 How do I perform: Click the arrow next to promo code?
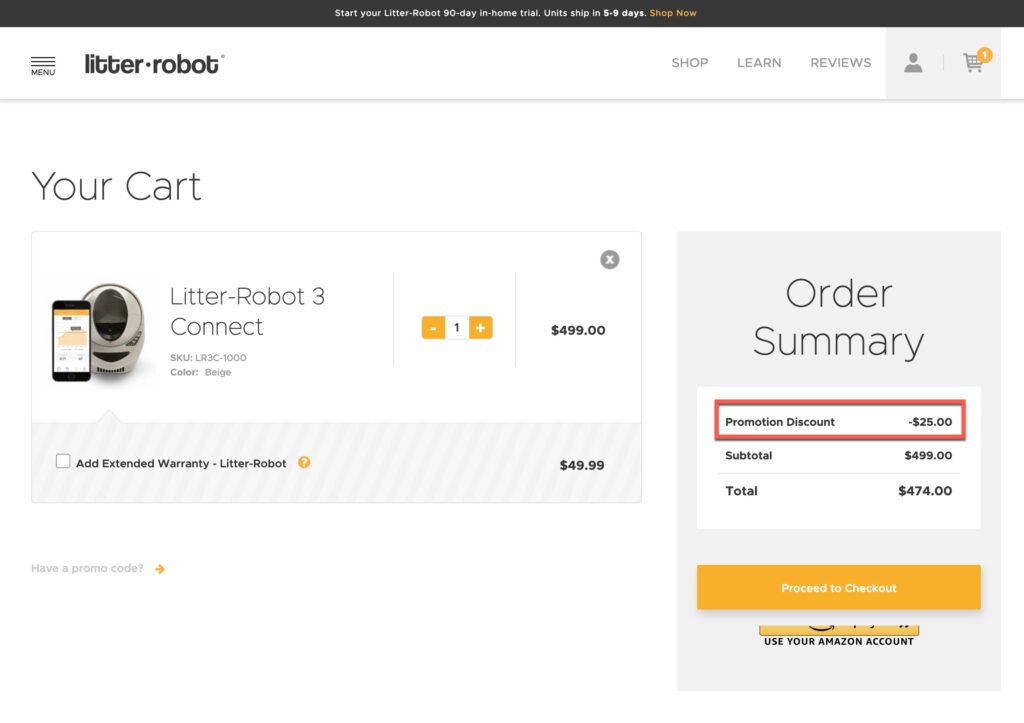[x=159, y=567]
